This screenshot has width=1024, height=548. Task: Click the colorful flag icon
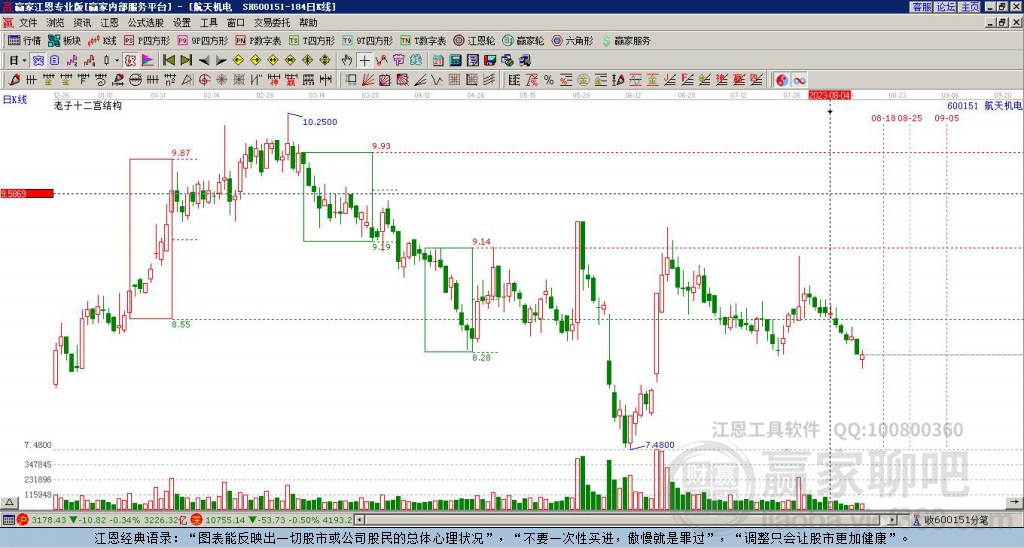tap(148, 60)
